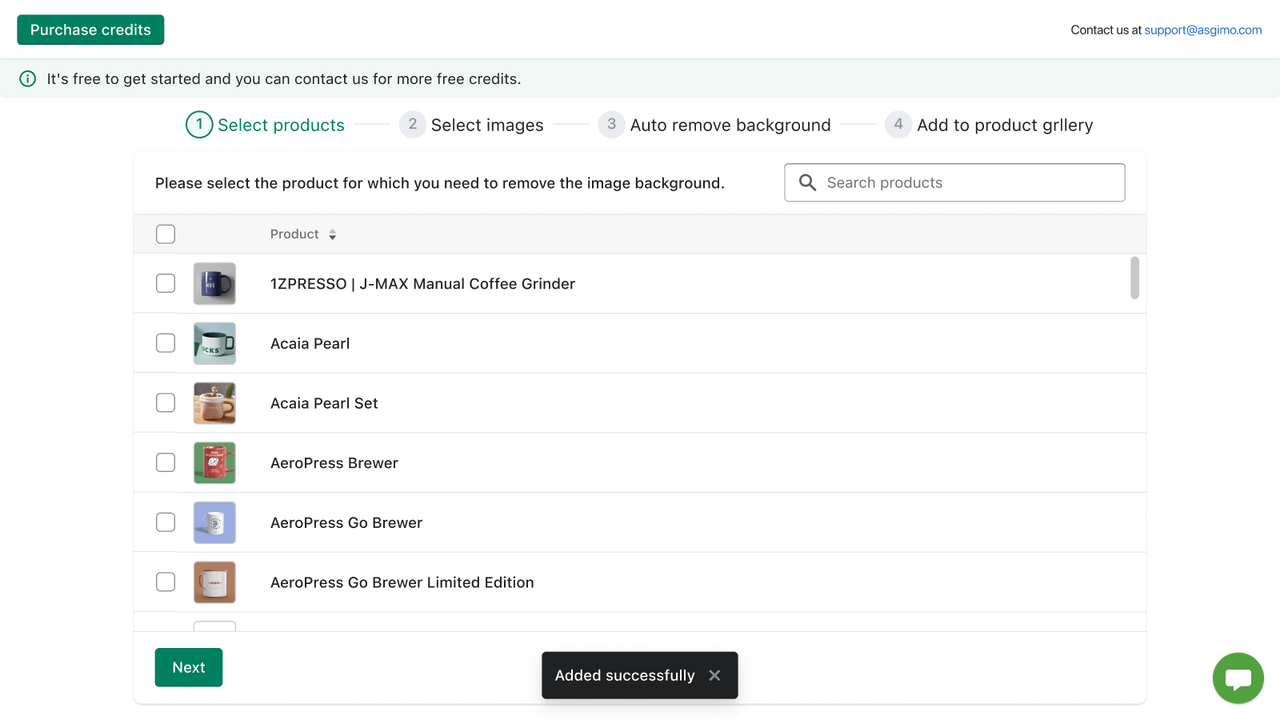This screenshot has height=720, width=1280.
Task: Go to step 3 Auto remove background
Action: pyautogui.click(x=714, y=125)
